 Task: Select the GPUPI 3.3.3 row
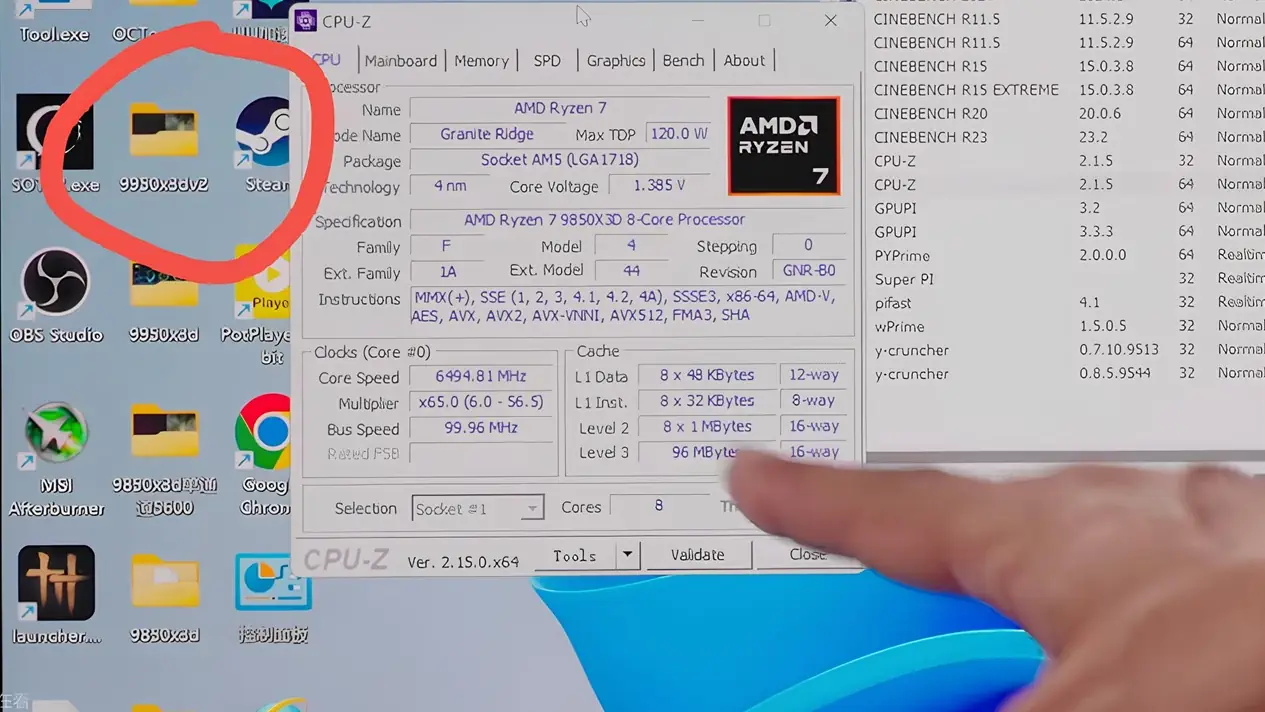coord(1067,232)
